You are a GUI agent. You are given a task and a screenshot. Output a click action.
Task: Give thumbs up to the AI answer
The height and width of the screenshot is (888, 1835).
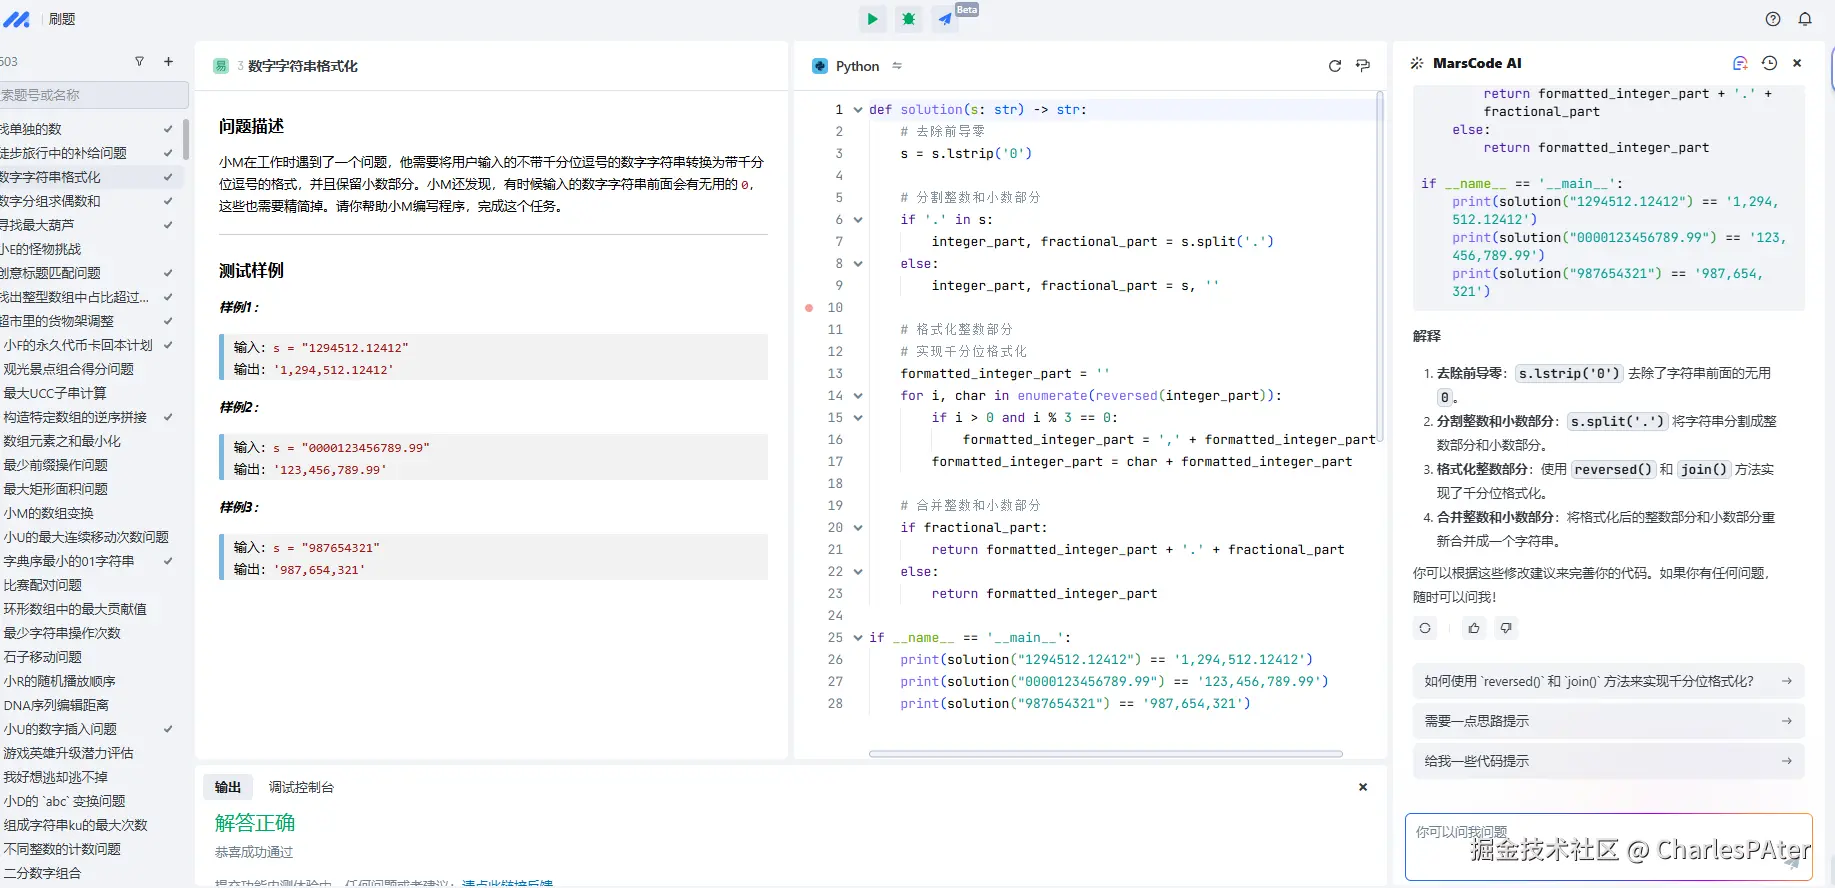coord(1474,628)
